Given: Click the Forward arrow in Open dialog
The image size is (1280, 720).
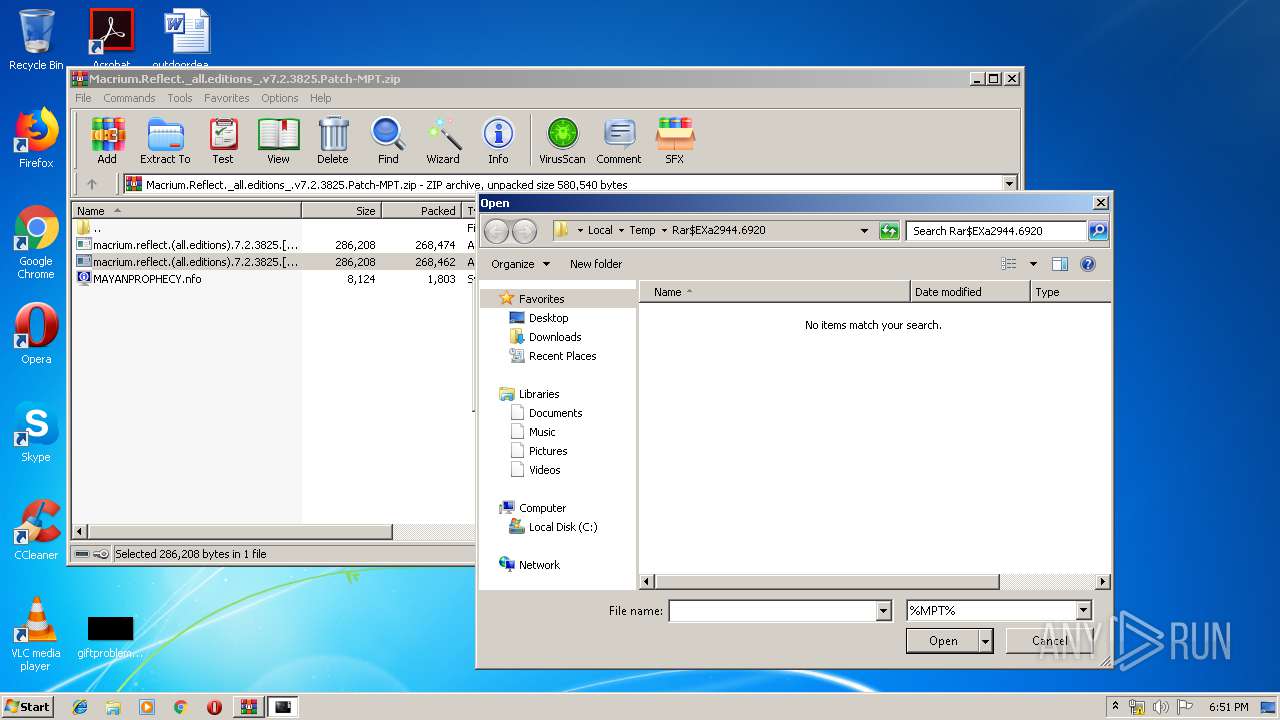Looking at the screenshot, I should 524,231.
